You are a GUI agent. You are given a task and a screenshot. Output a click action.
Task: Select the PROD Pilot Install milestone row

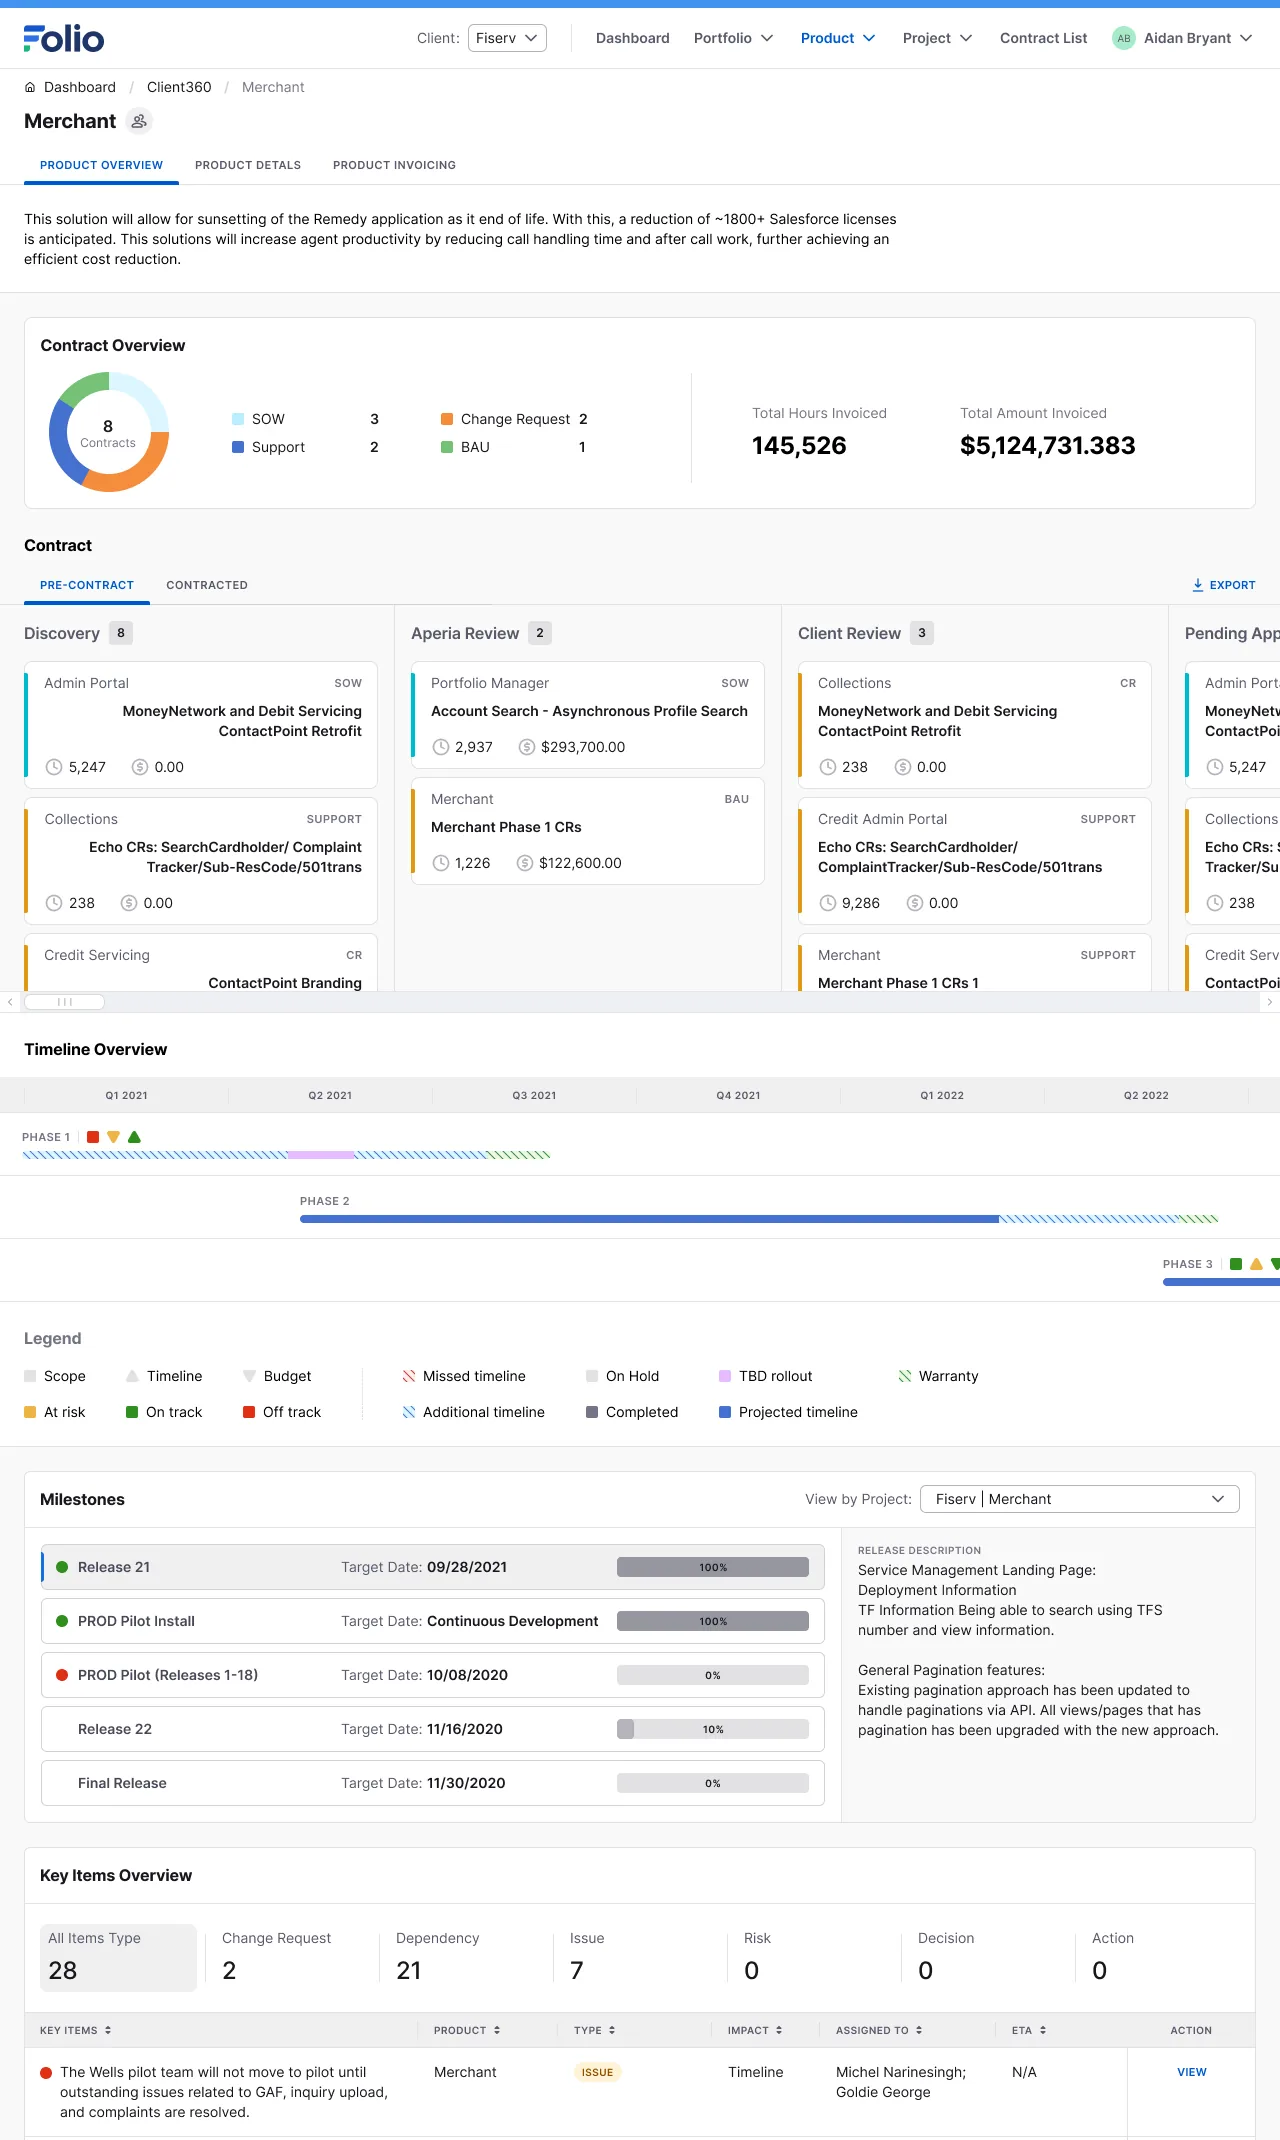point(433,1621)
